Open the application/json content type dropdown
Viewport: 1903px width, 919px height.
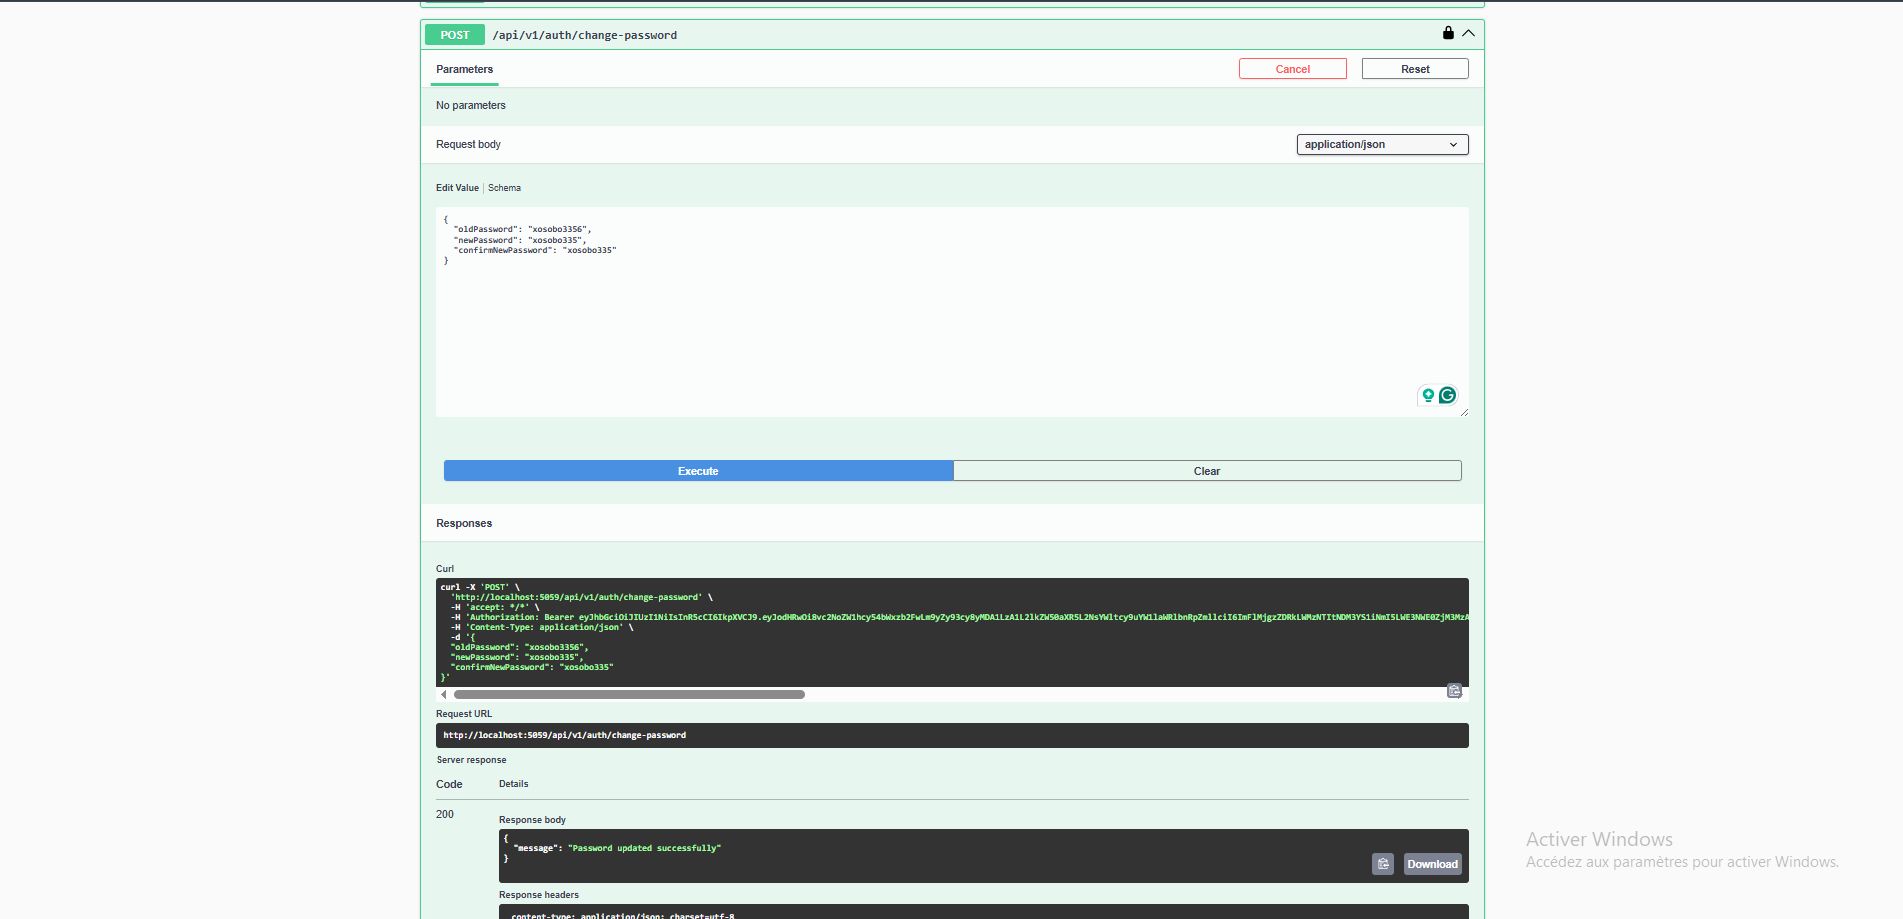(x=1382, y=145)
